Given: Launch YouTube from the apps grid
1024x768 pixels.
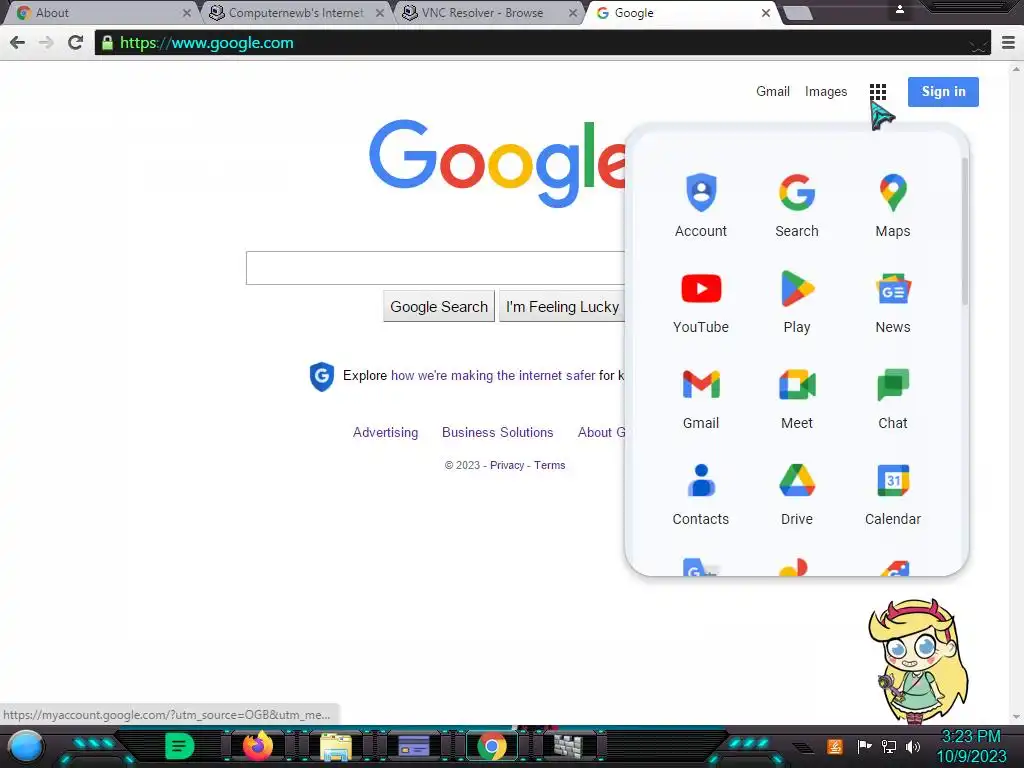Looking at the screenshot, I should coord(701,302).
